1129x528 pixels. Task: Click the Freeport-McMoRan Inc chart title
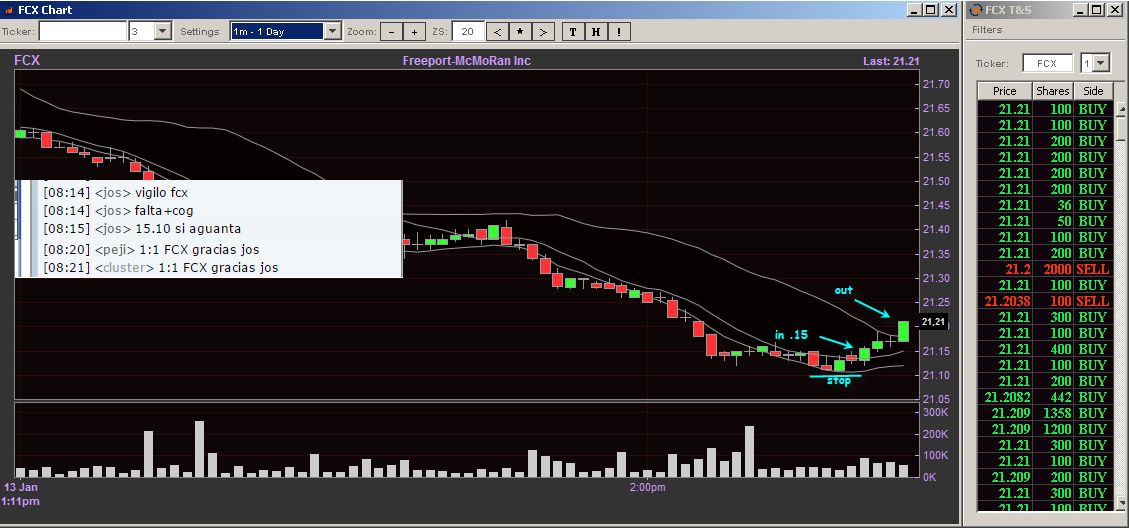467,61
